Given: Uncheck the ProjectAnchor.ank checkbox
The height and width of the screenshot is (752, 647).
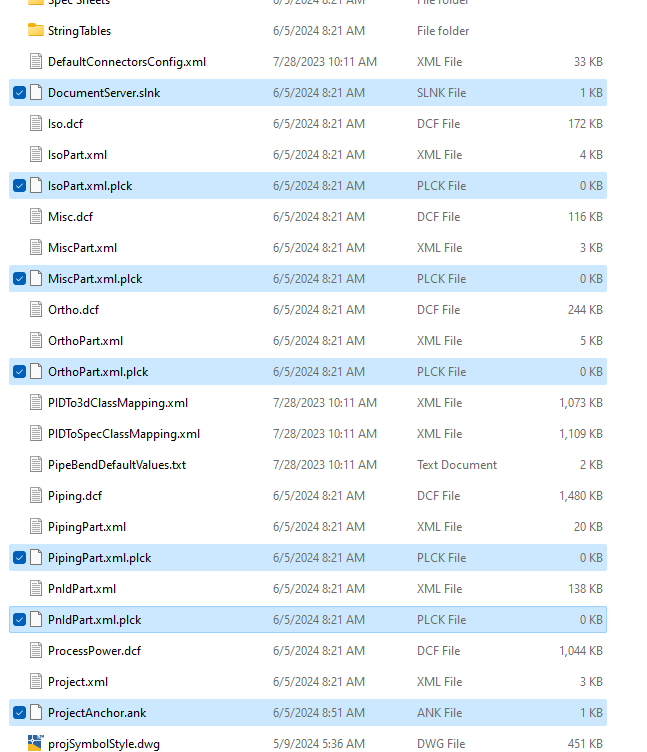Looking at the screenshot, I should [19, 713].
